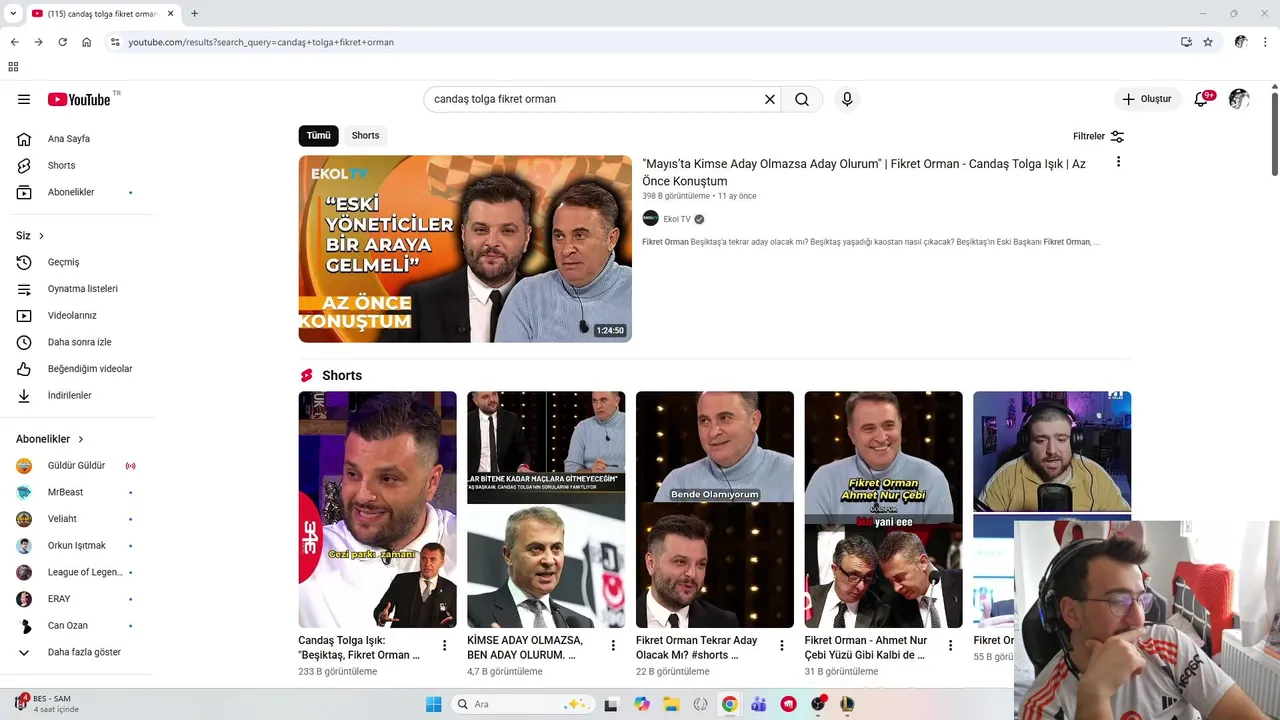The width and height of the screenshot is (1280, 720).
Task: Open the Candaş Tolga Işık short thumbnail
Action: tap(377, 509)
